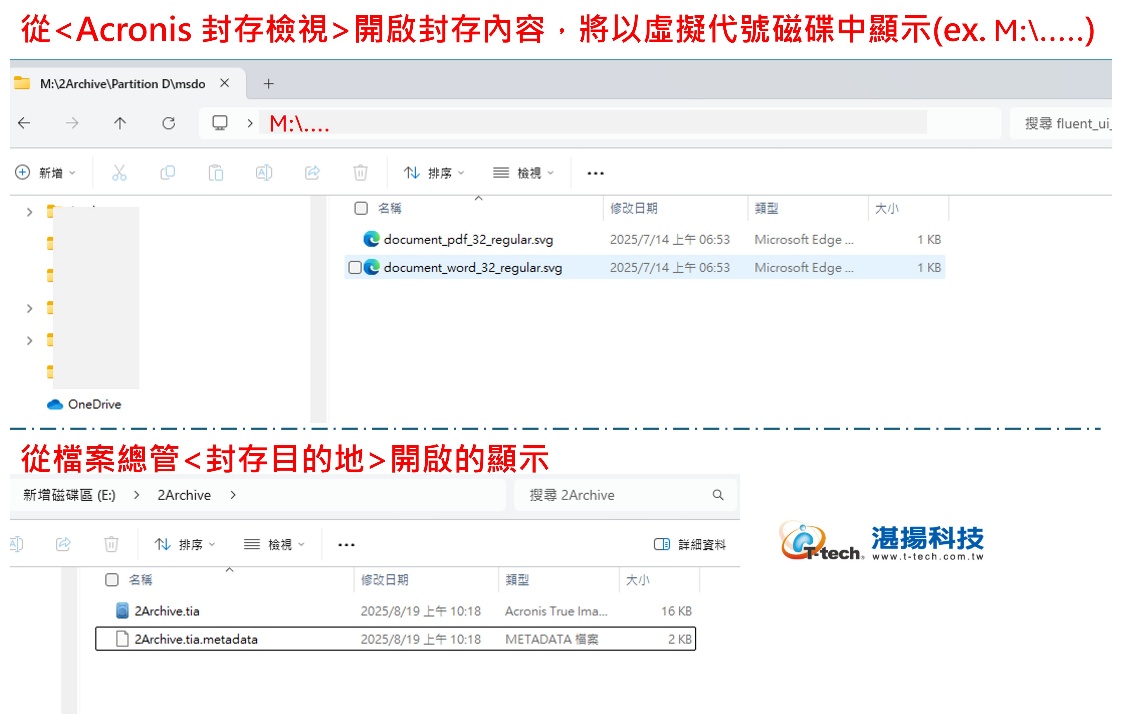The image size is (1125, 714).
Task: Open 檢視 dropdown in upper window
Action: (x=524, y=173)
